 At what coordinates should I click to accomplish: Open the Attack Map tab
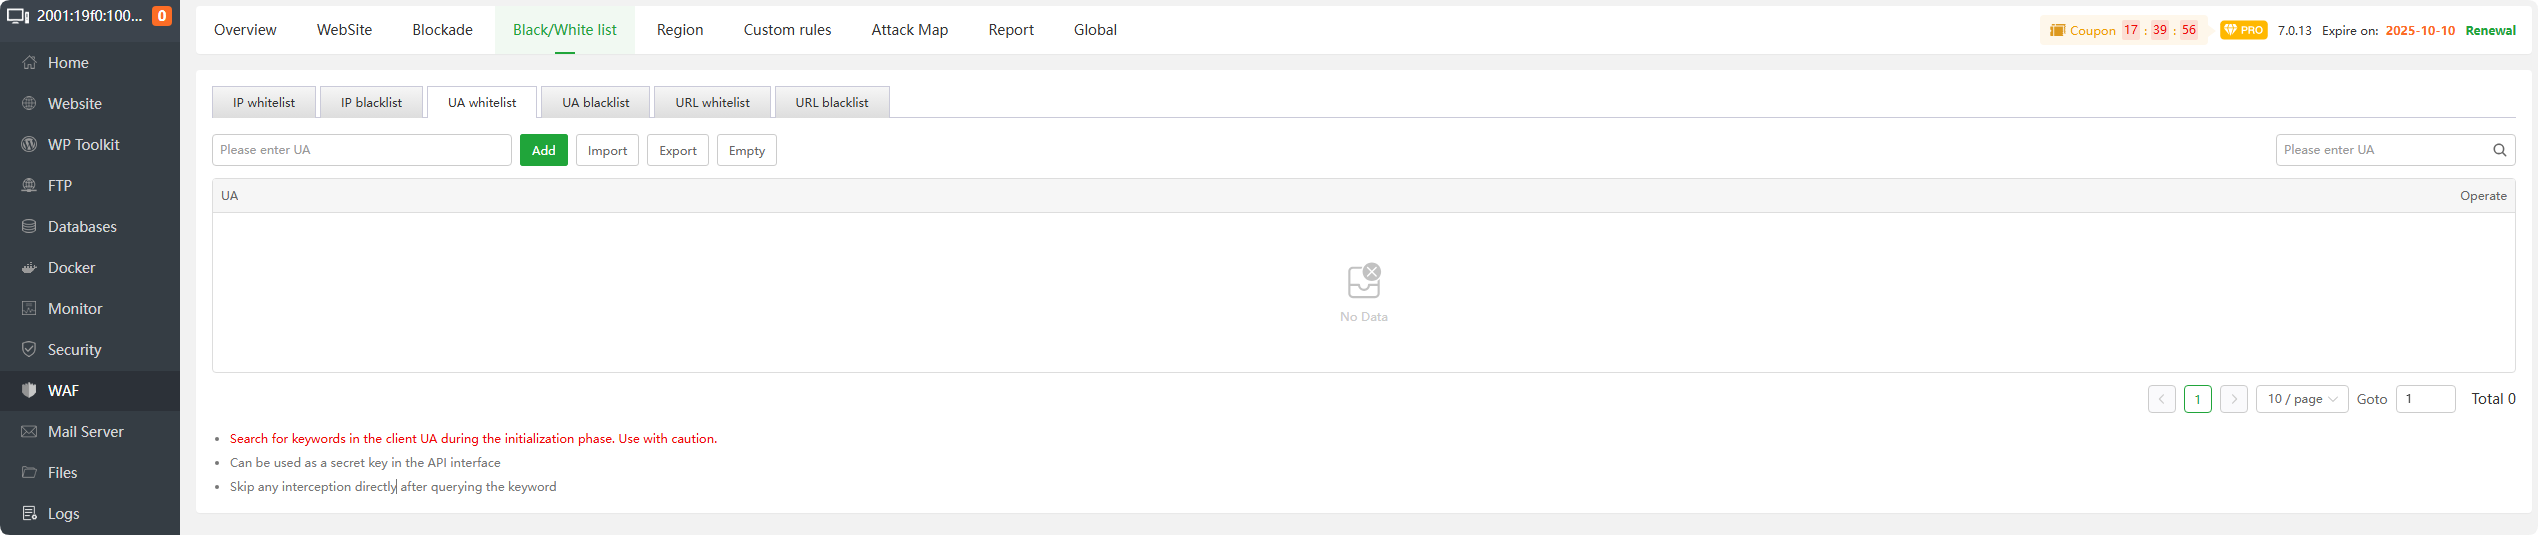909,30
